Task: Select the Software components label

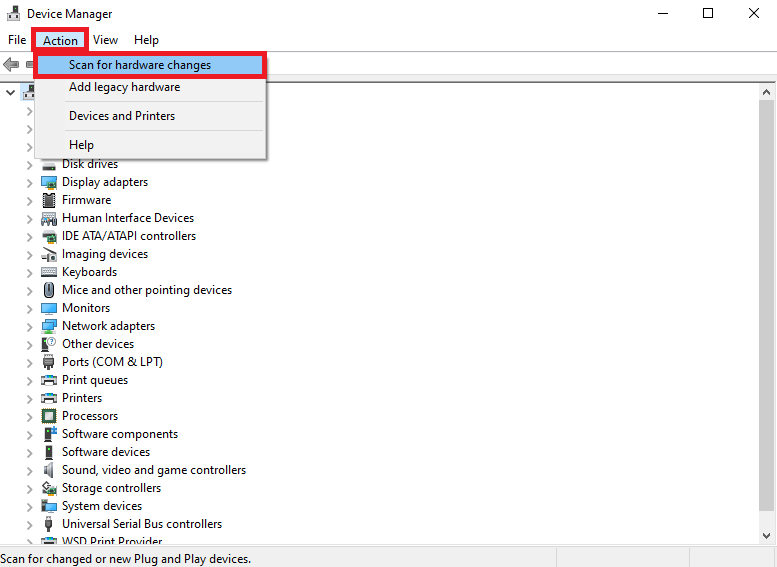Action: pyautogui.click(x=120, y=434)
